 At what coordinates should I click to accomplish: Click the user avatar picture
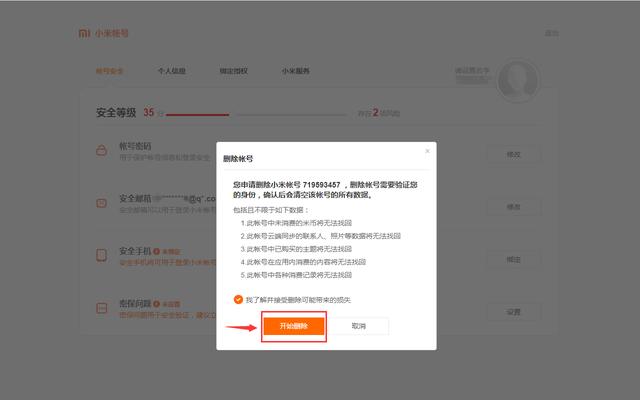pyautogui.click(x=518, y=81)
